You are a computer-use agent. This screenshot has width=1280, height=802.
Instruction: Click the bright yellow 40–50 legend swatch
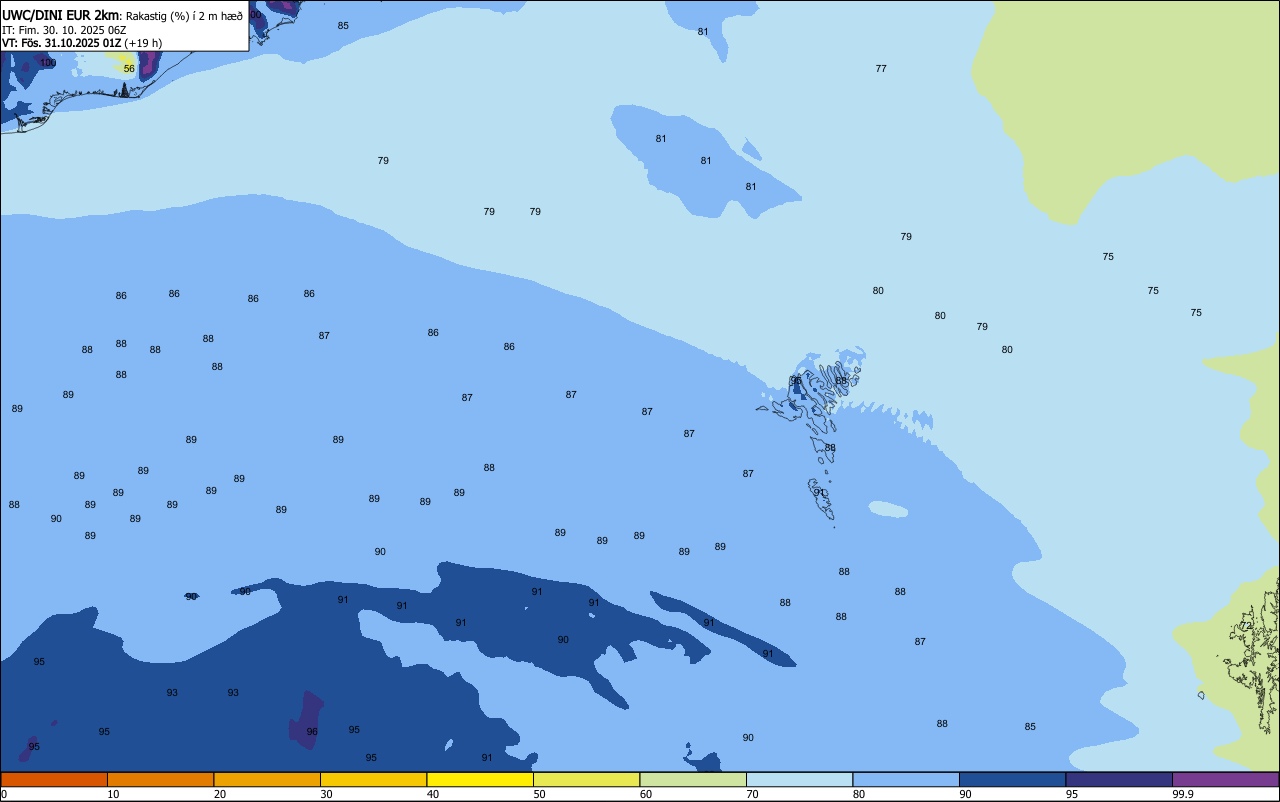point(480,779)
